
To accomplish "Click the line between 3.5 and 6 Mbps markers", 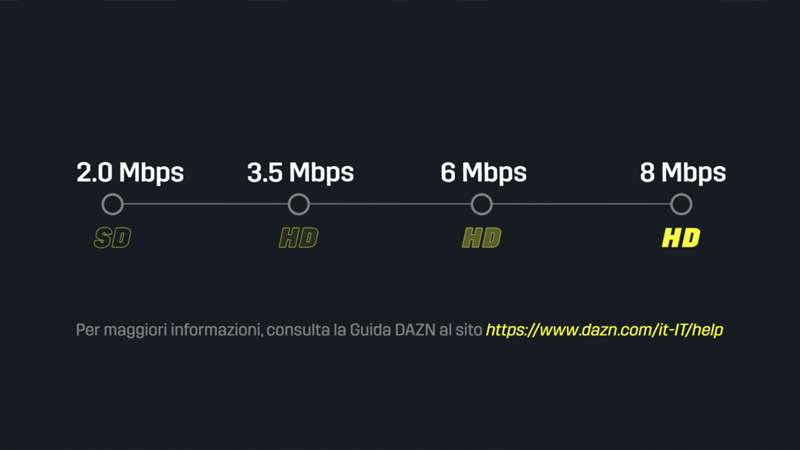I will tap(390, 205).
